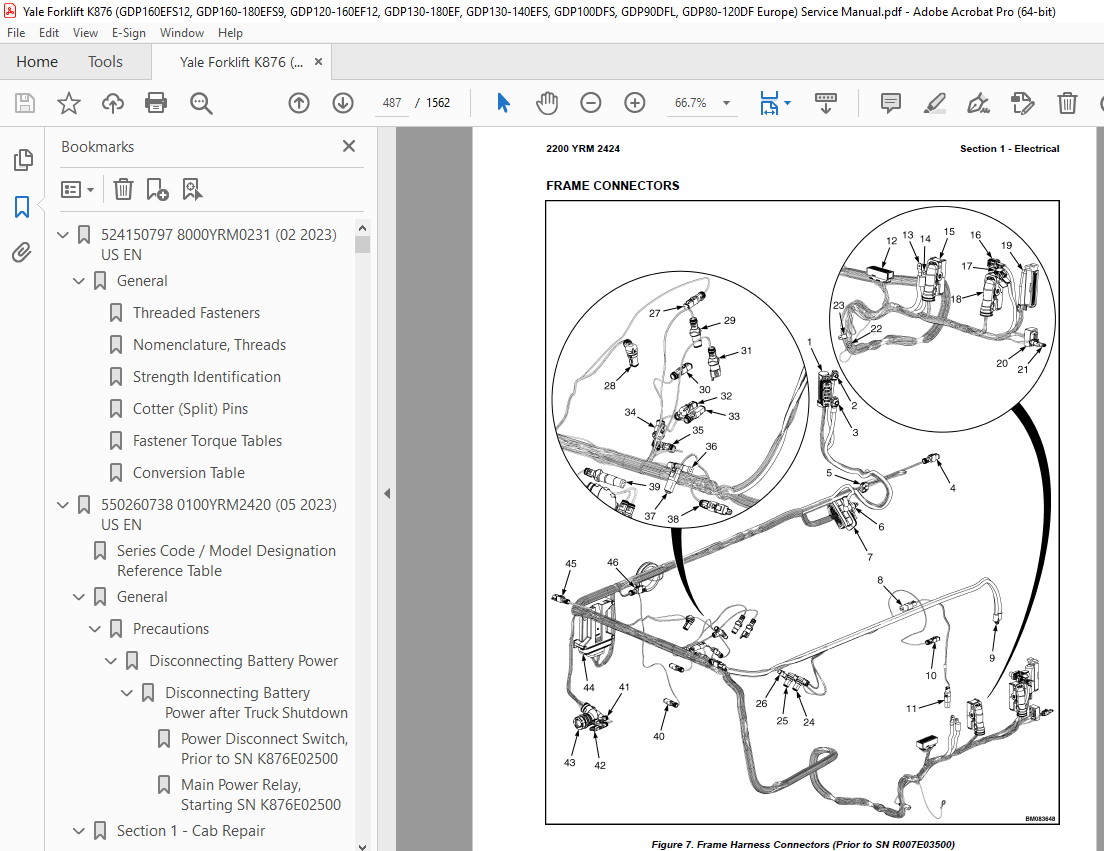Add a comment with note icon
The image size is (1104, 851).
pos(891,103)
